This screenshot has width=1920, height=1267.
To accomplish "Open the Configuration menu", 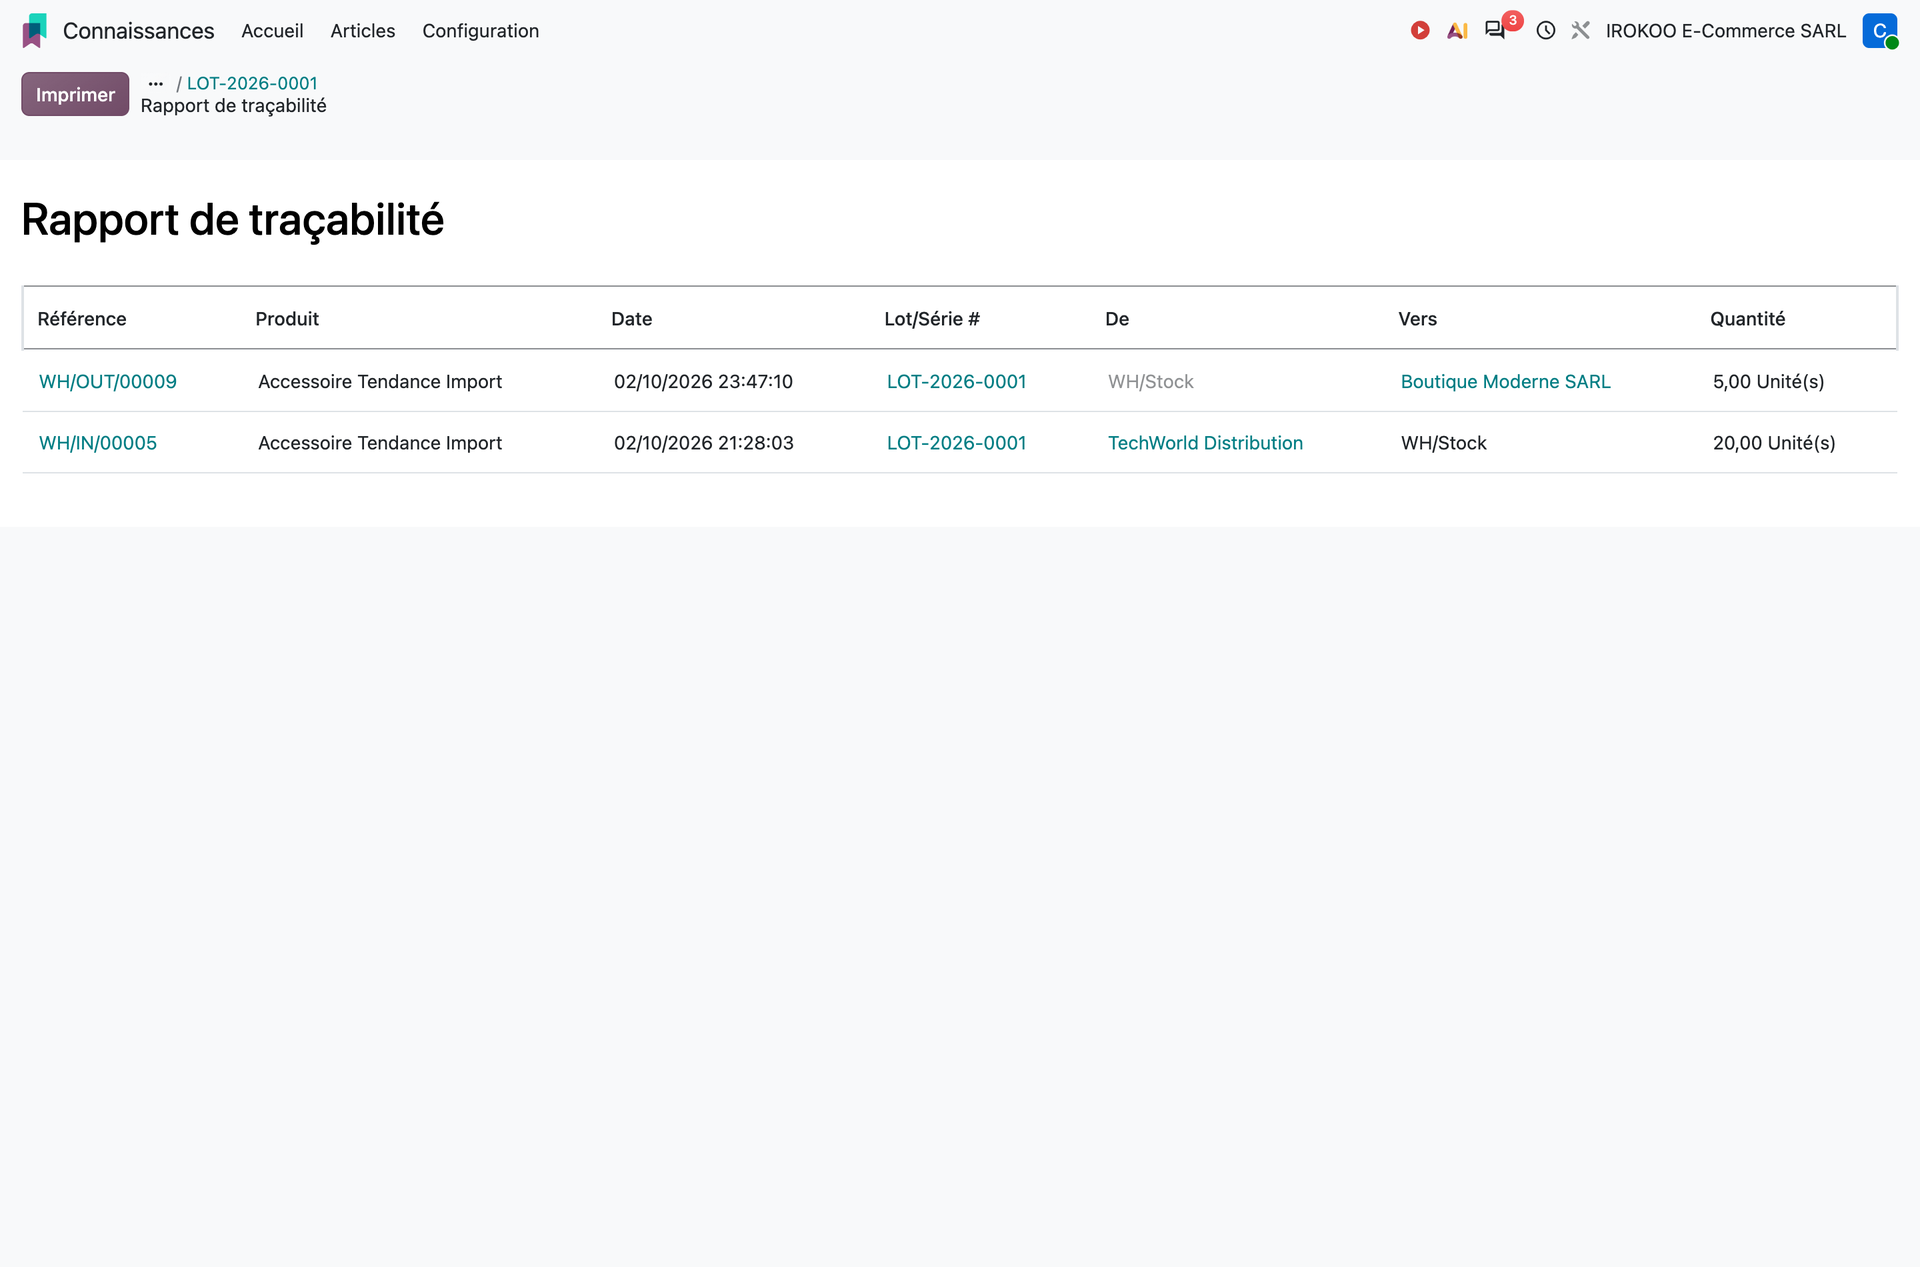I will [481, 31].
